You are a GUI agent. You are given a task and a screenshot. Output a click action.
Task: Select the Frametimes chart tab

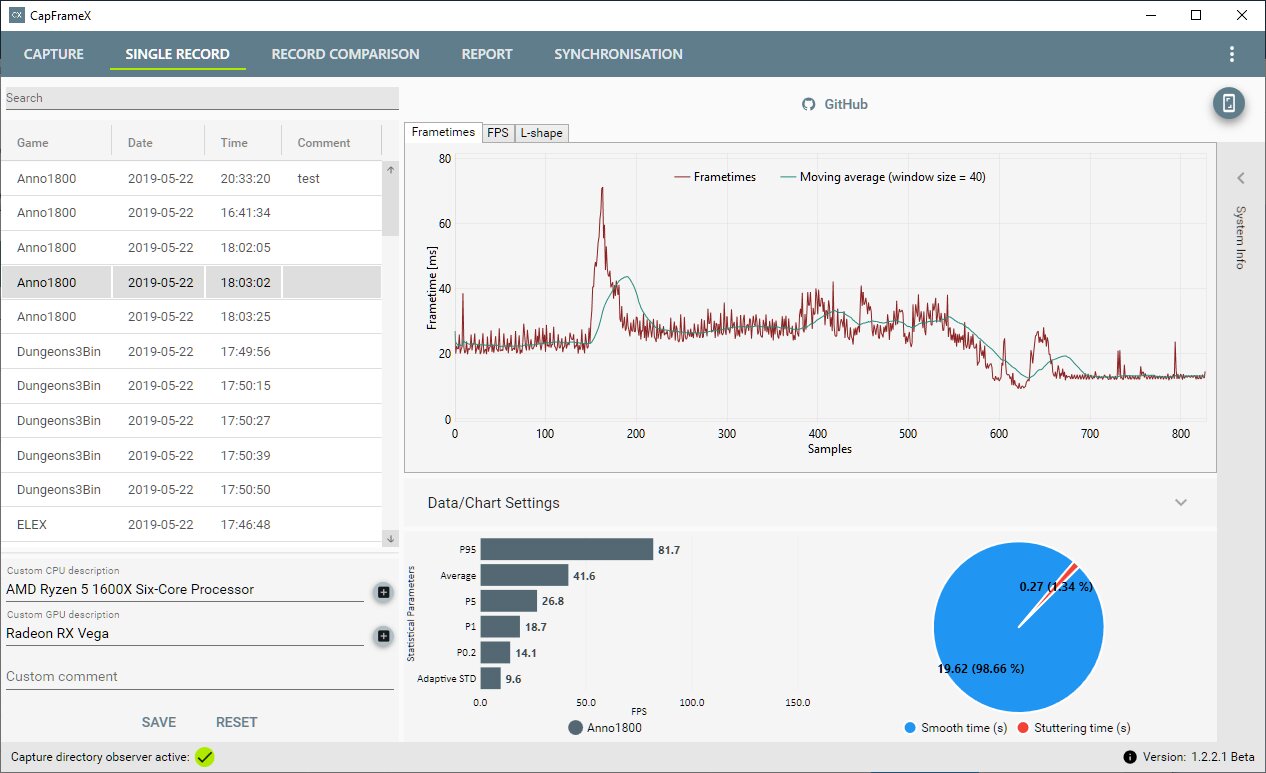443,132
